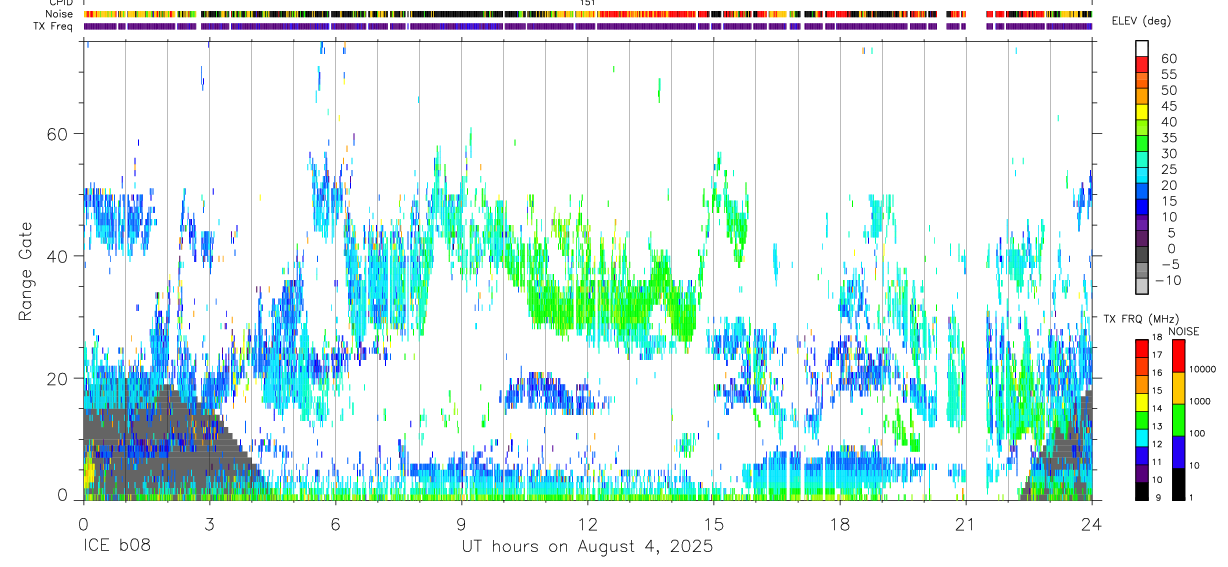Pick the green segment of the NOISE colorbar
Image resolution: width=1228 pixels, height=567 pixels.
click(1178, 419)
